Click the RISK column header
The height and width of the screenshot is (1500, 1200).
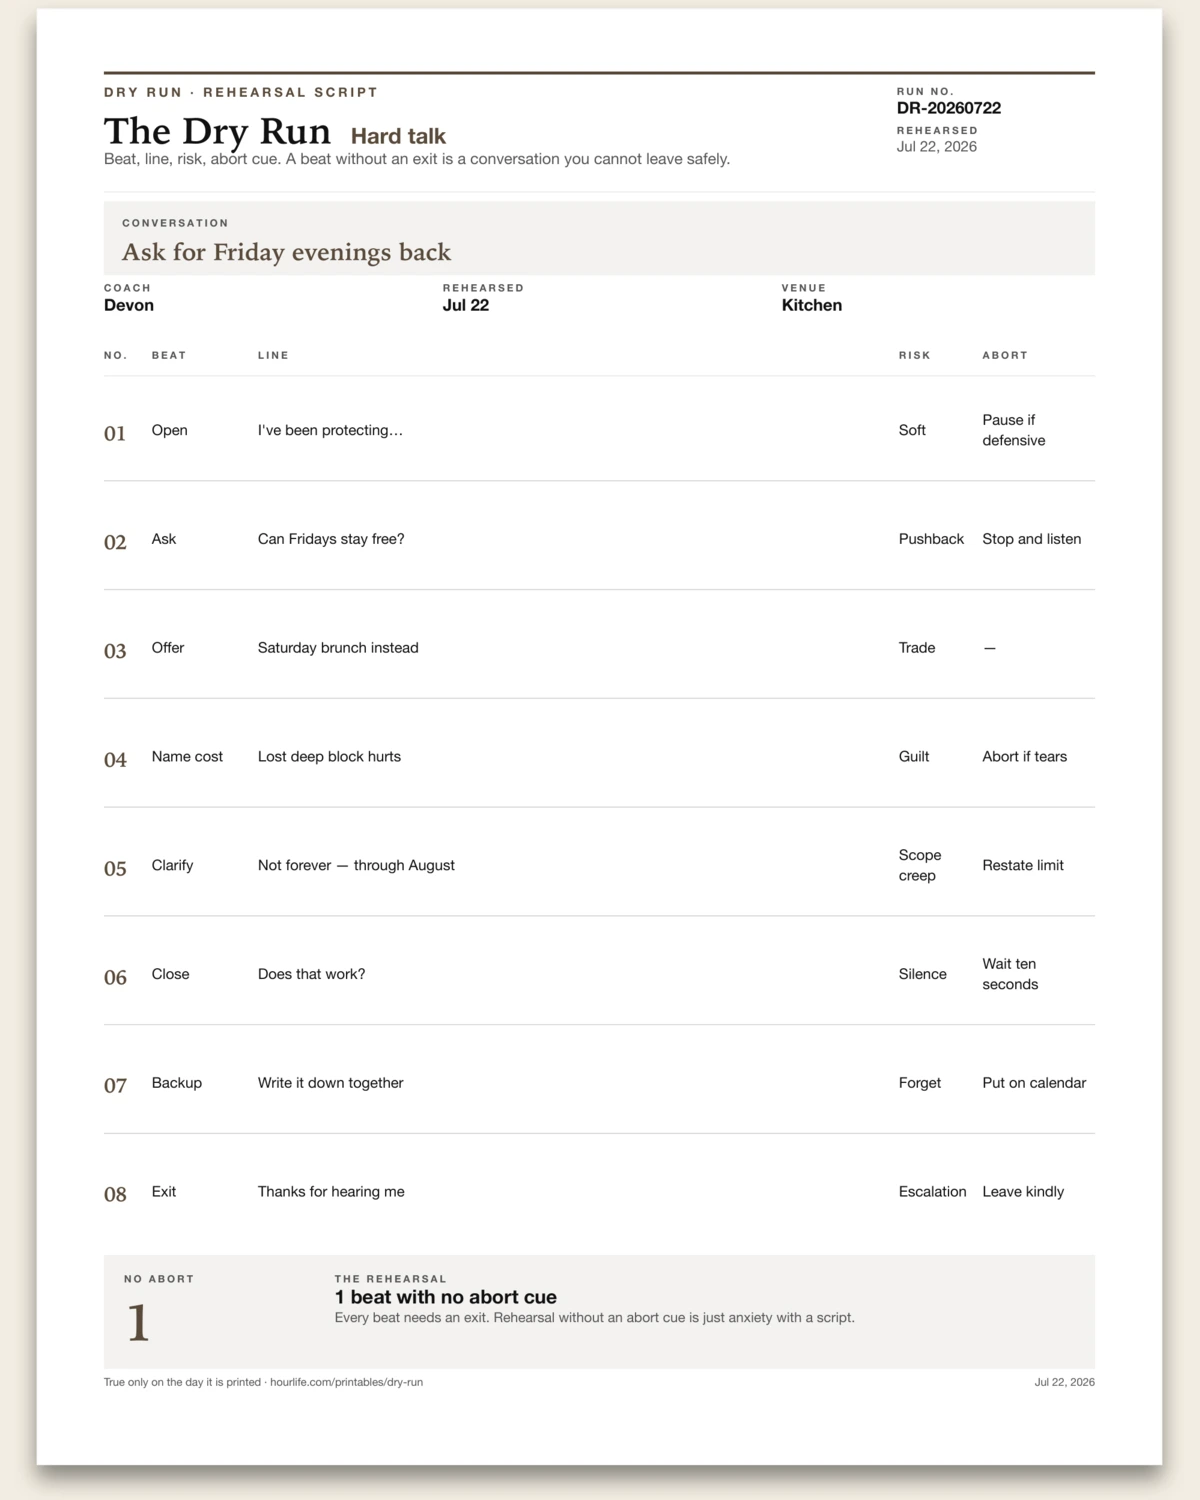click(x=914, y=355)
